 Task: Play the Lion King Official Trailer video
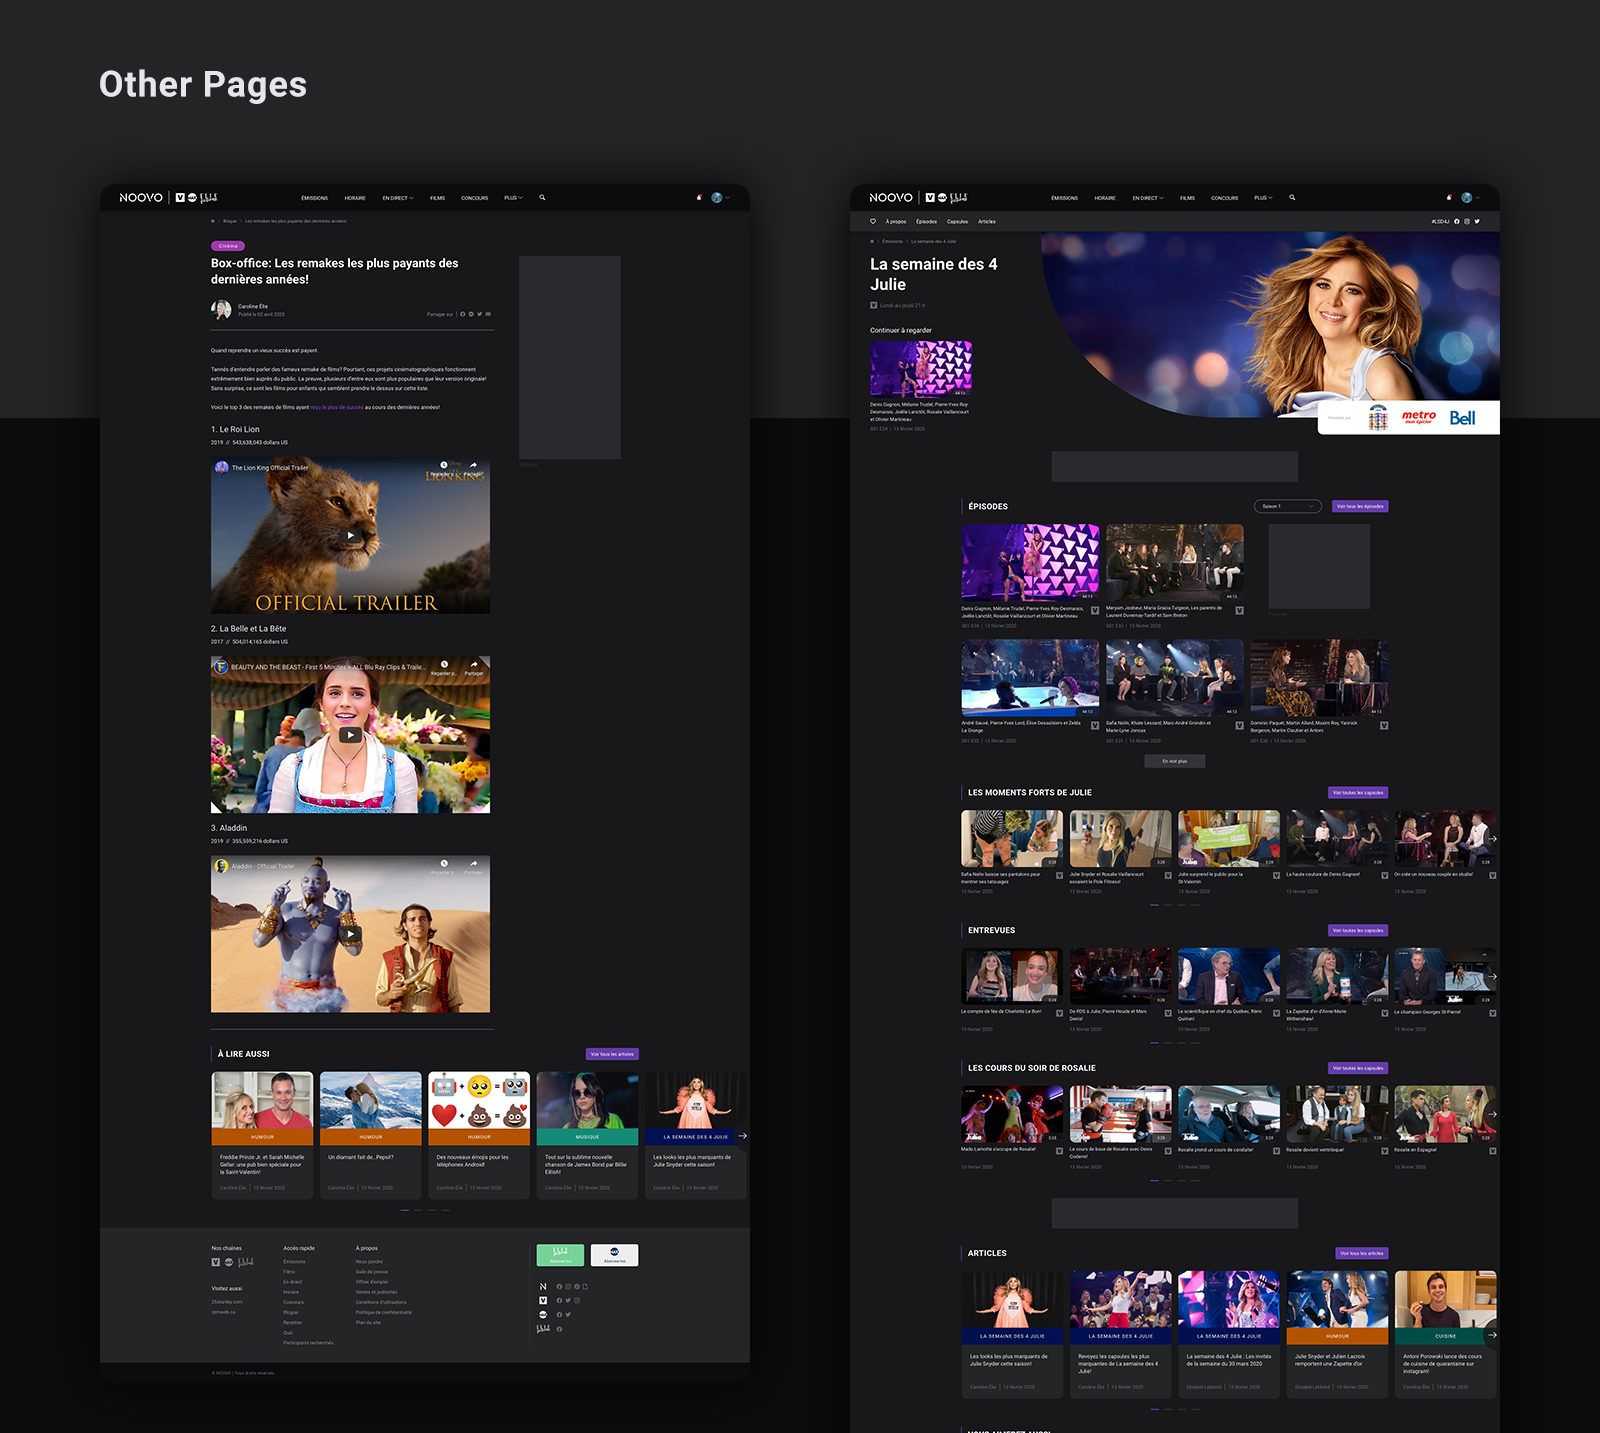coord(350,535)
